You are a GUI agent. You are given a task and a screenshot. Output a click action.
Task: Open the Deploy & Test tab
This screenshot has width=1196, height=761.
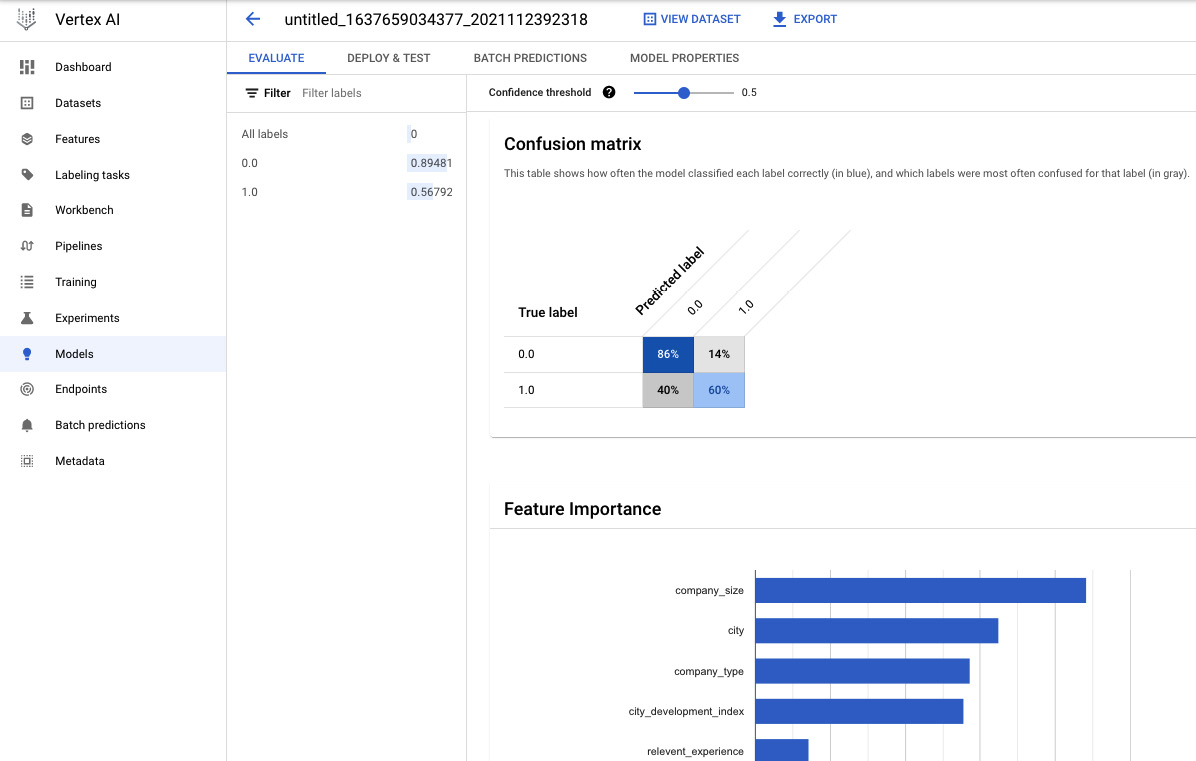point(388,58)
